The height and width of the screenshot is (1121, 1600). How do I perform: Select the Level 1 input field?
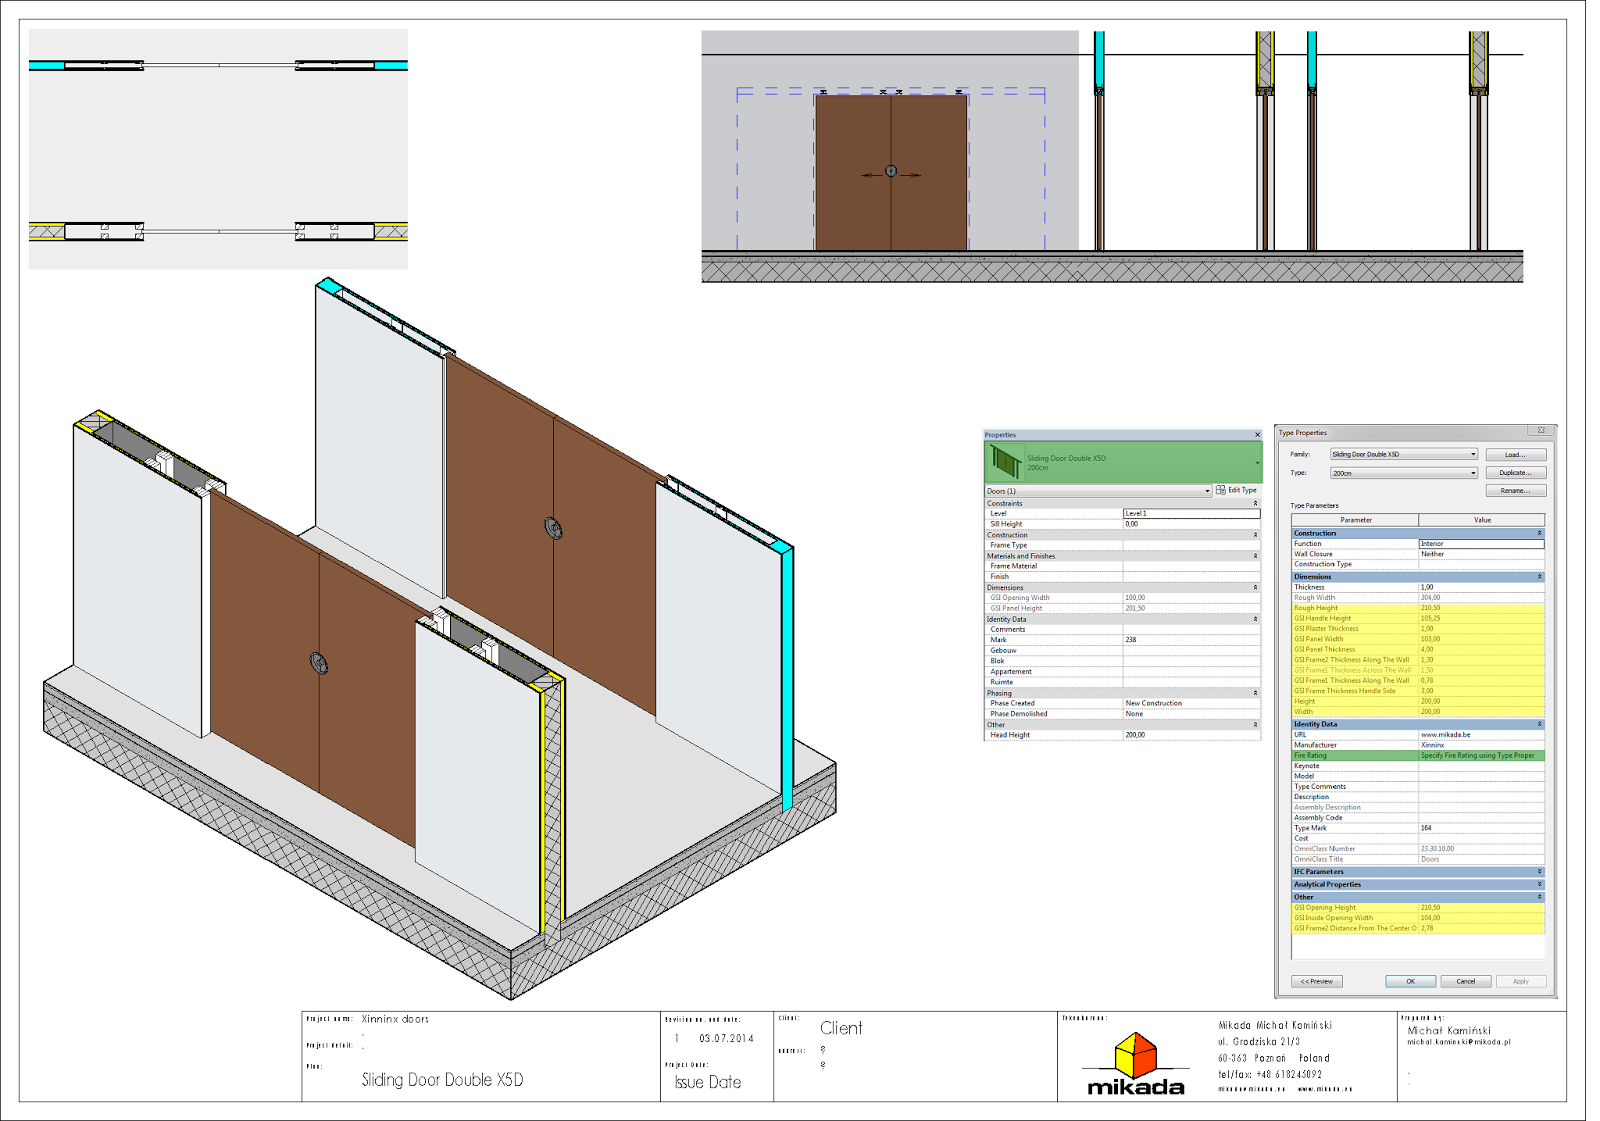[x=1184, y=514]
